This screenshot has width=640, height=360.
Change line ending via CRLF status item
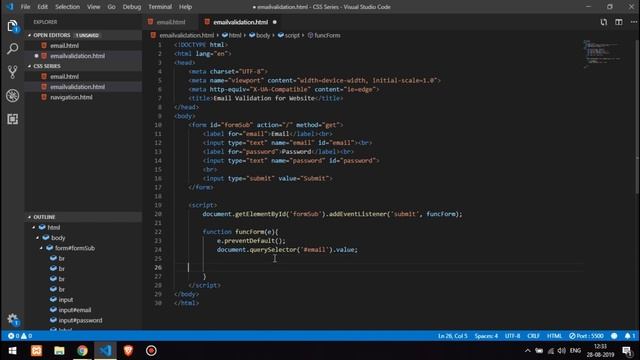click(533, 336)
